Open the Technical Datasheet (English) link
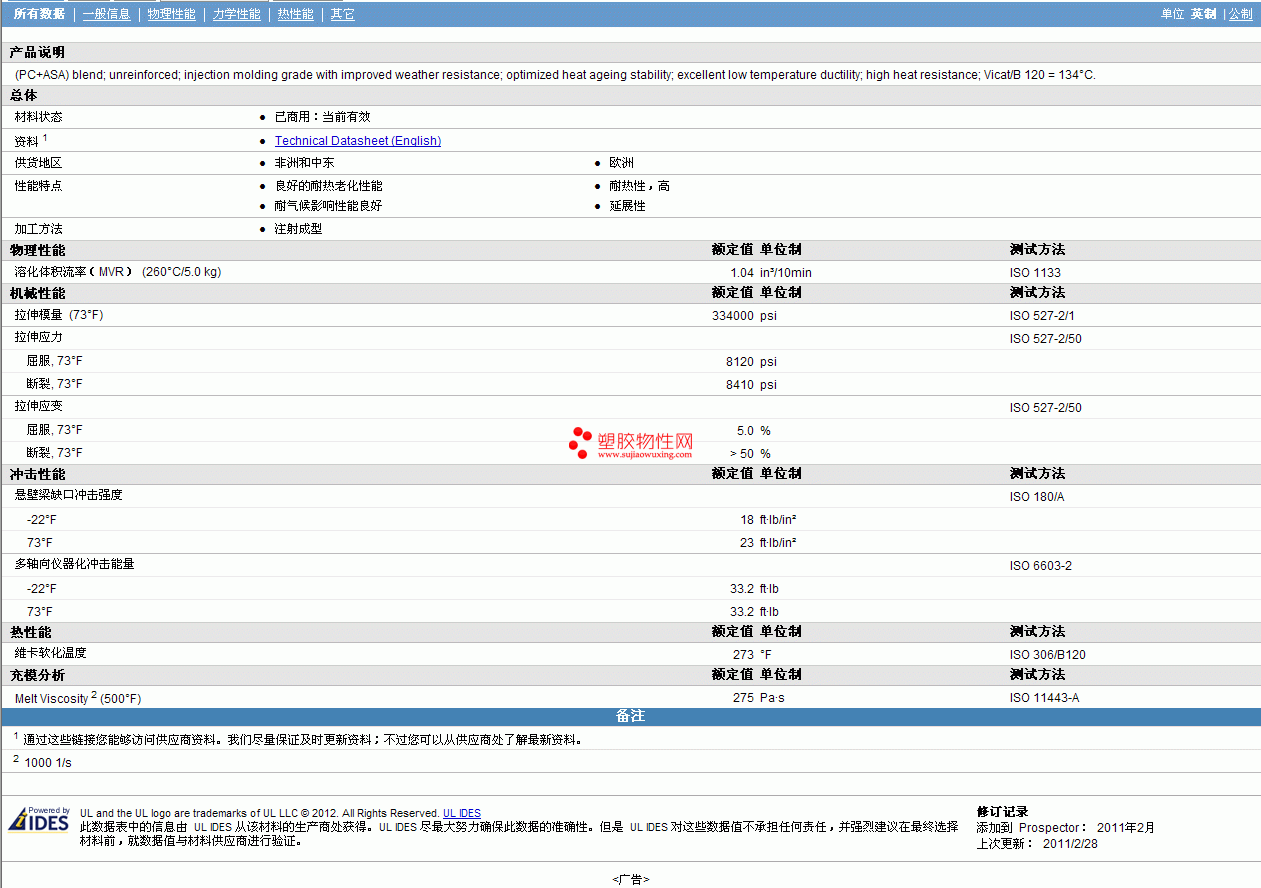This screenshot has width=1261, height=888. (358, 141)
